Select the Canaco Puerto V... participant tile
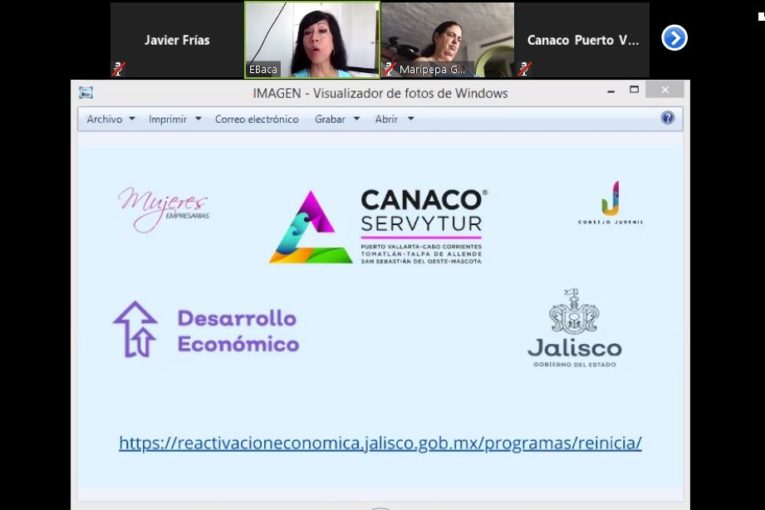 pyautogui.click(x=583, y=40)
